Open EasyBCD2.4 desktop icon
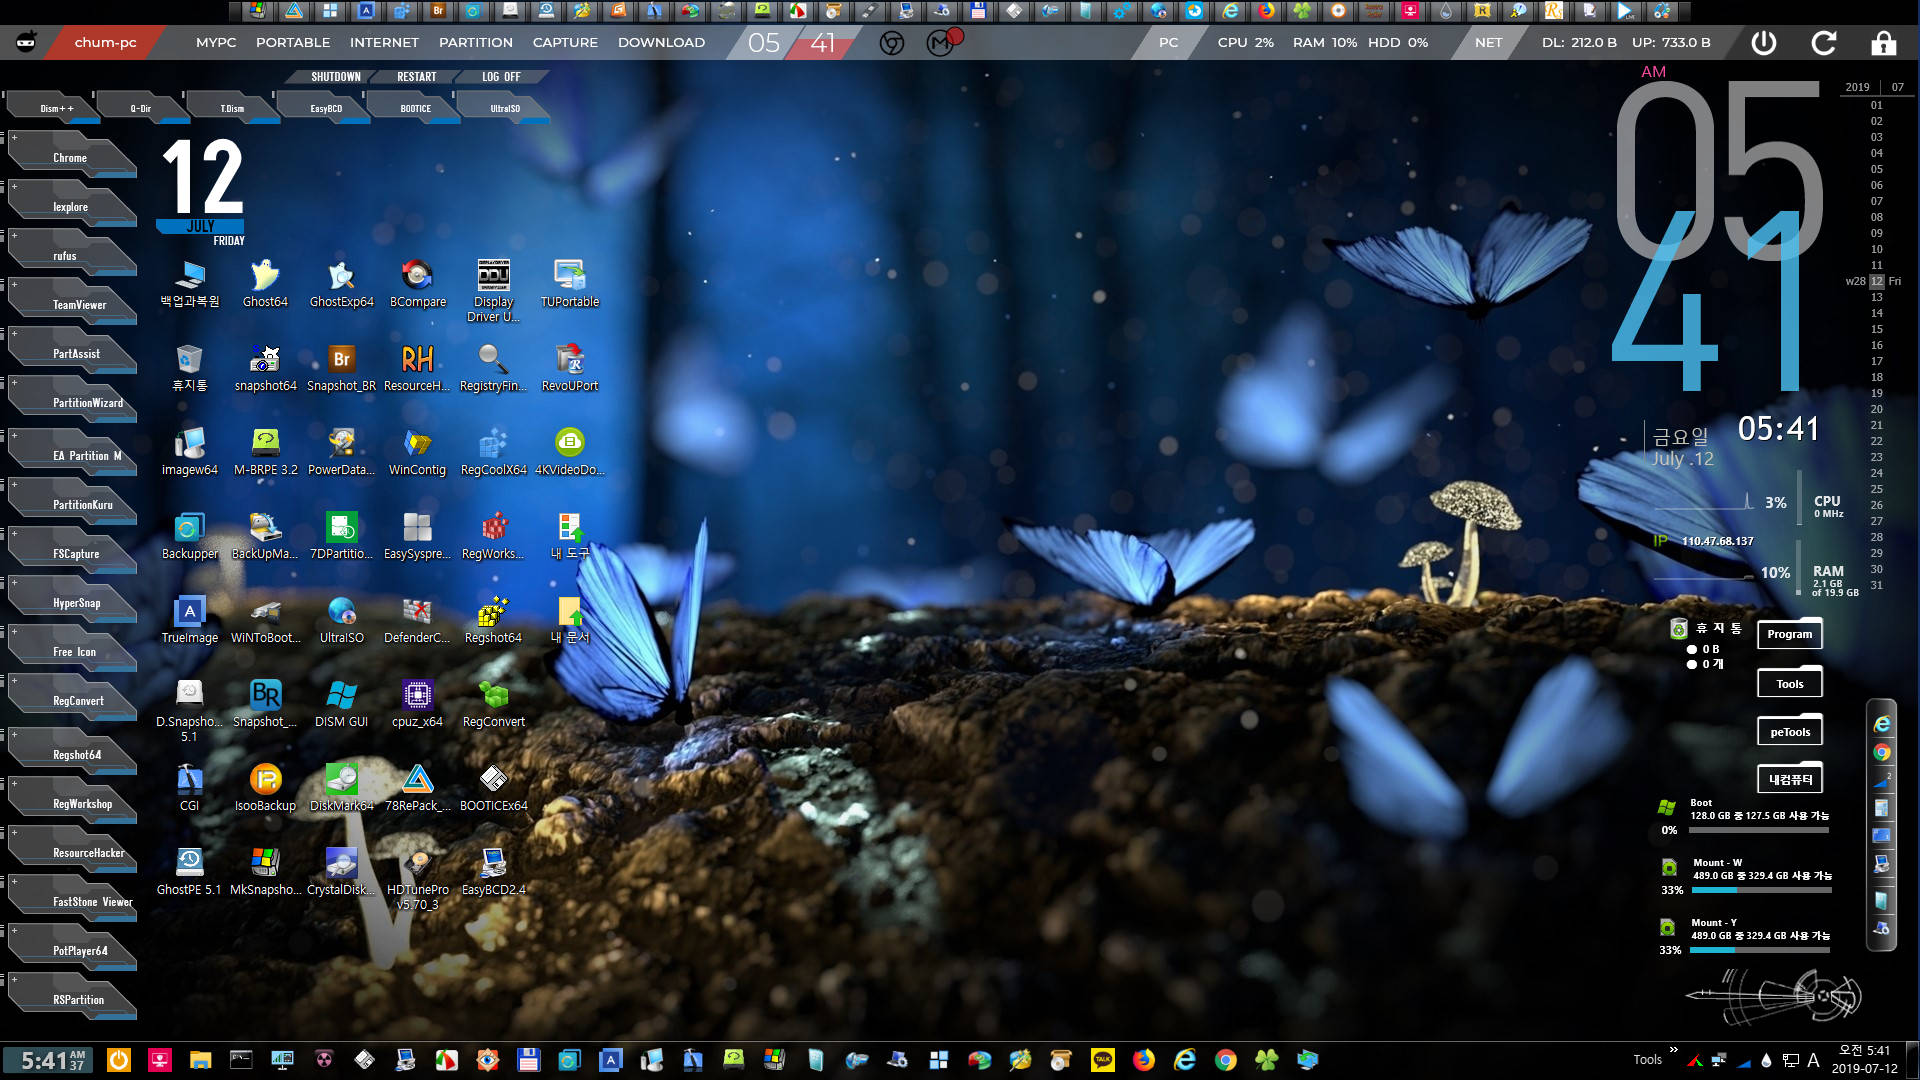The height and width of the screenshot is (1080, 1920). pos(493,872)
